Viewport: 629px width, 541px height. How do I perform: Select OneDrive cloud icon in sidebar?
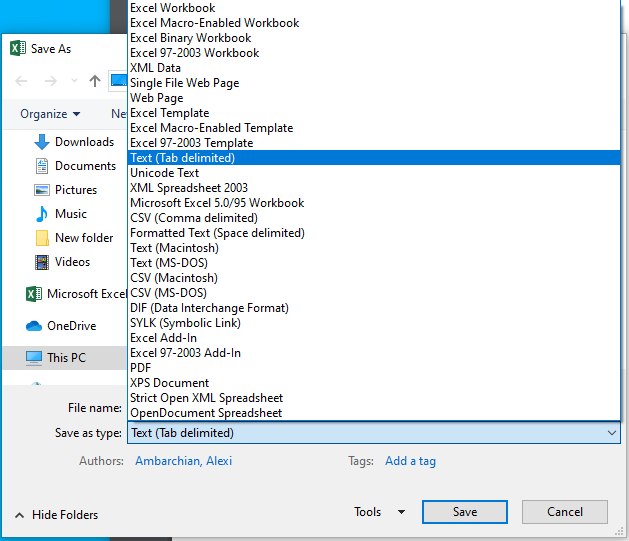(34, 326)
